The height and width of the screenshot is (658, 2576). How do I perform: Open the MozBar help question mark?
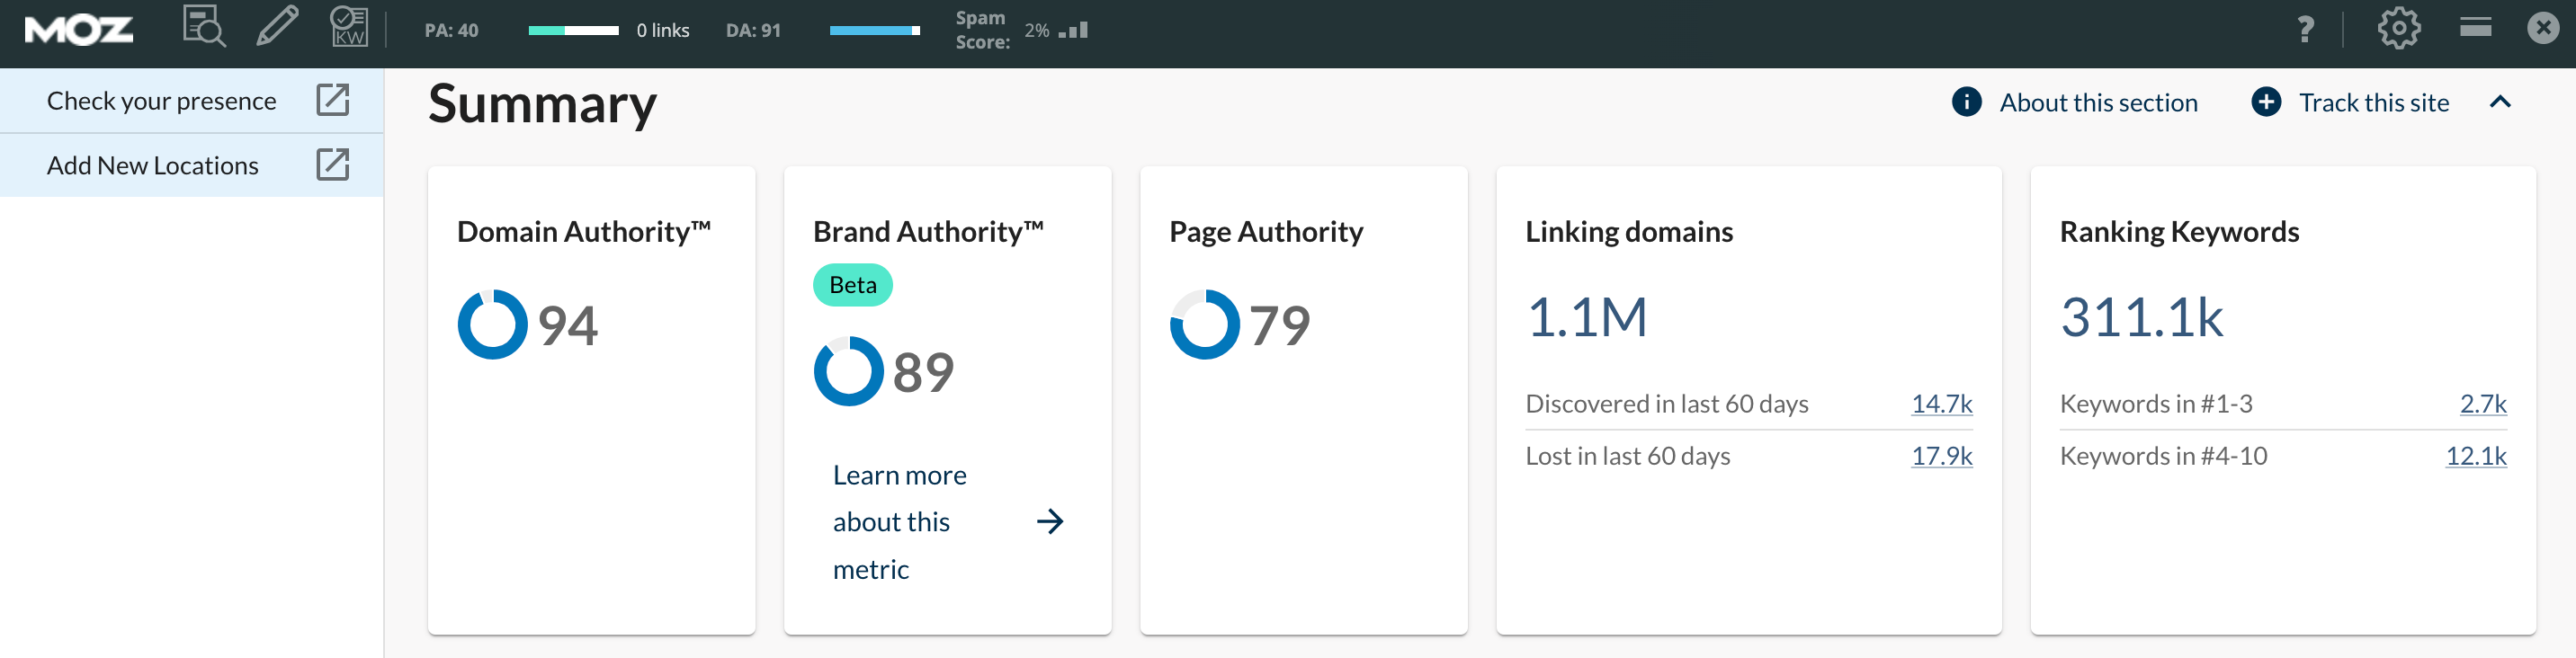click(2305, 29)
